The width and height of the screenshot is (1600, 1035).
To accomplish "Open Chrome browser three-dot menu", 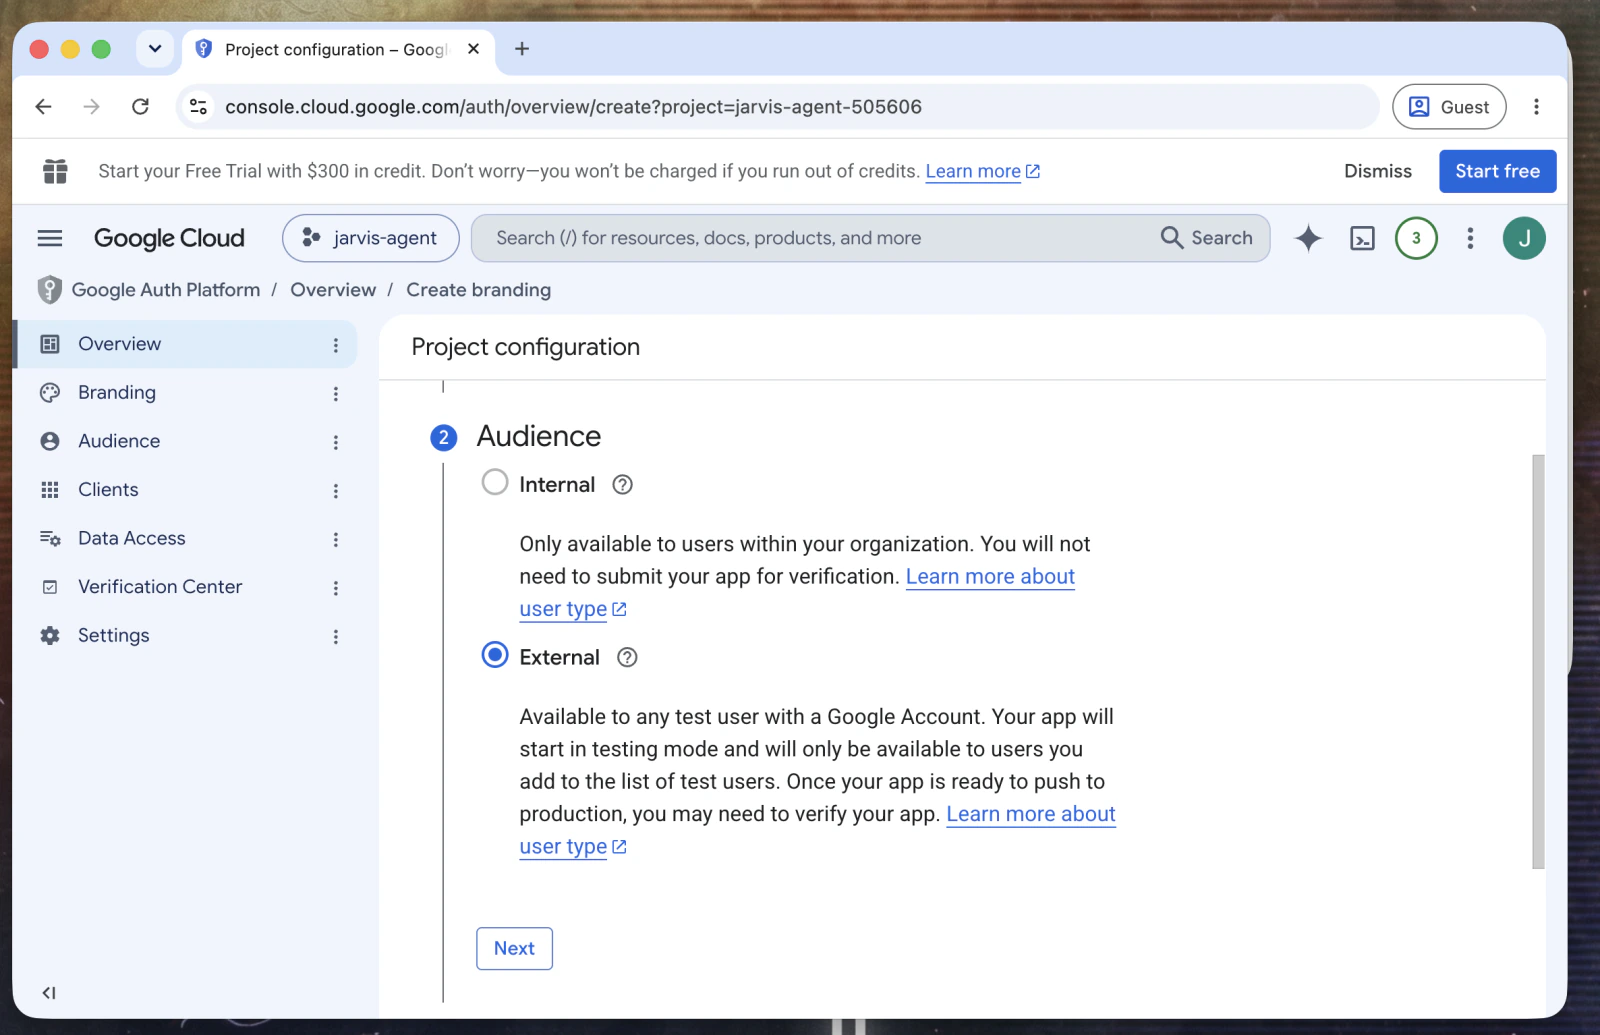I will (x=1536, y=107).
